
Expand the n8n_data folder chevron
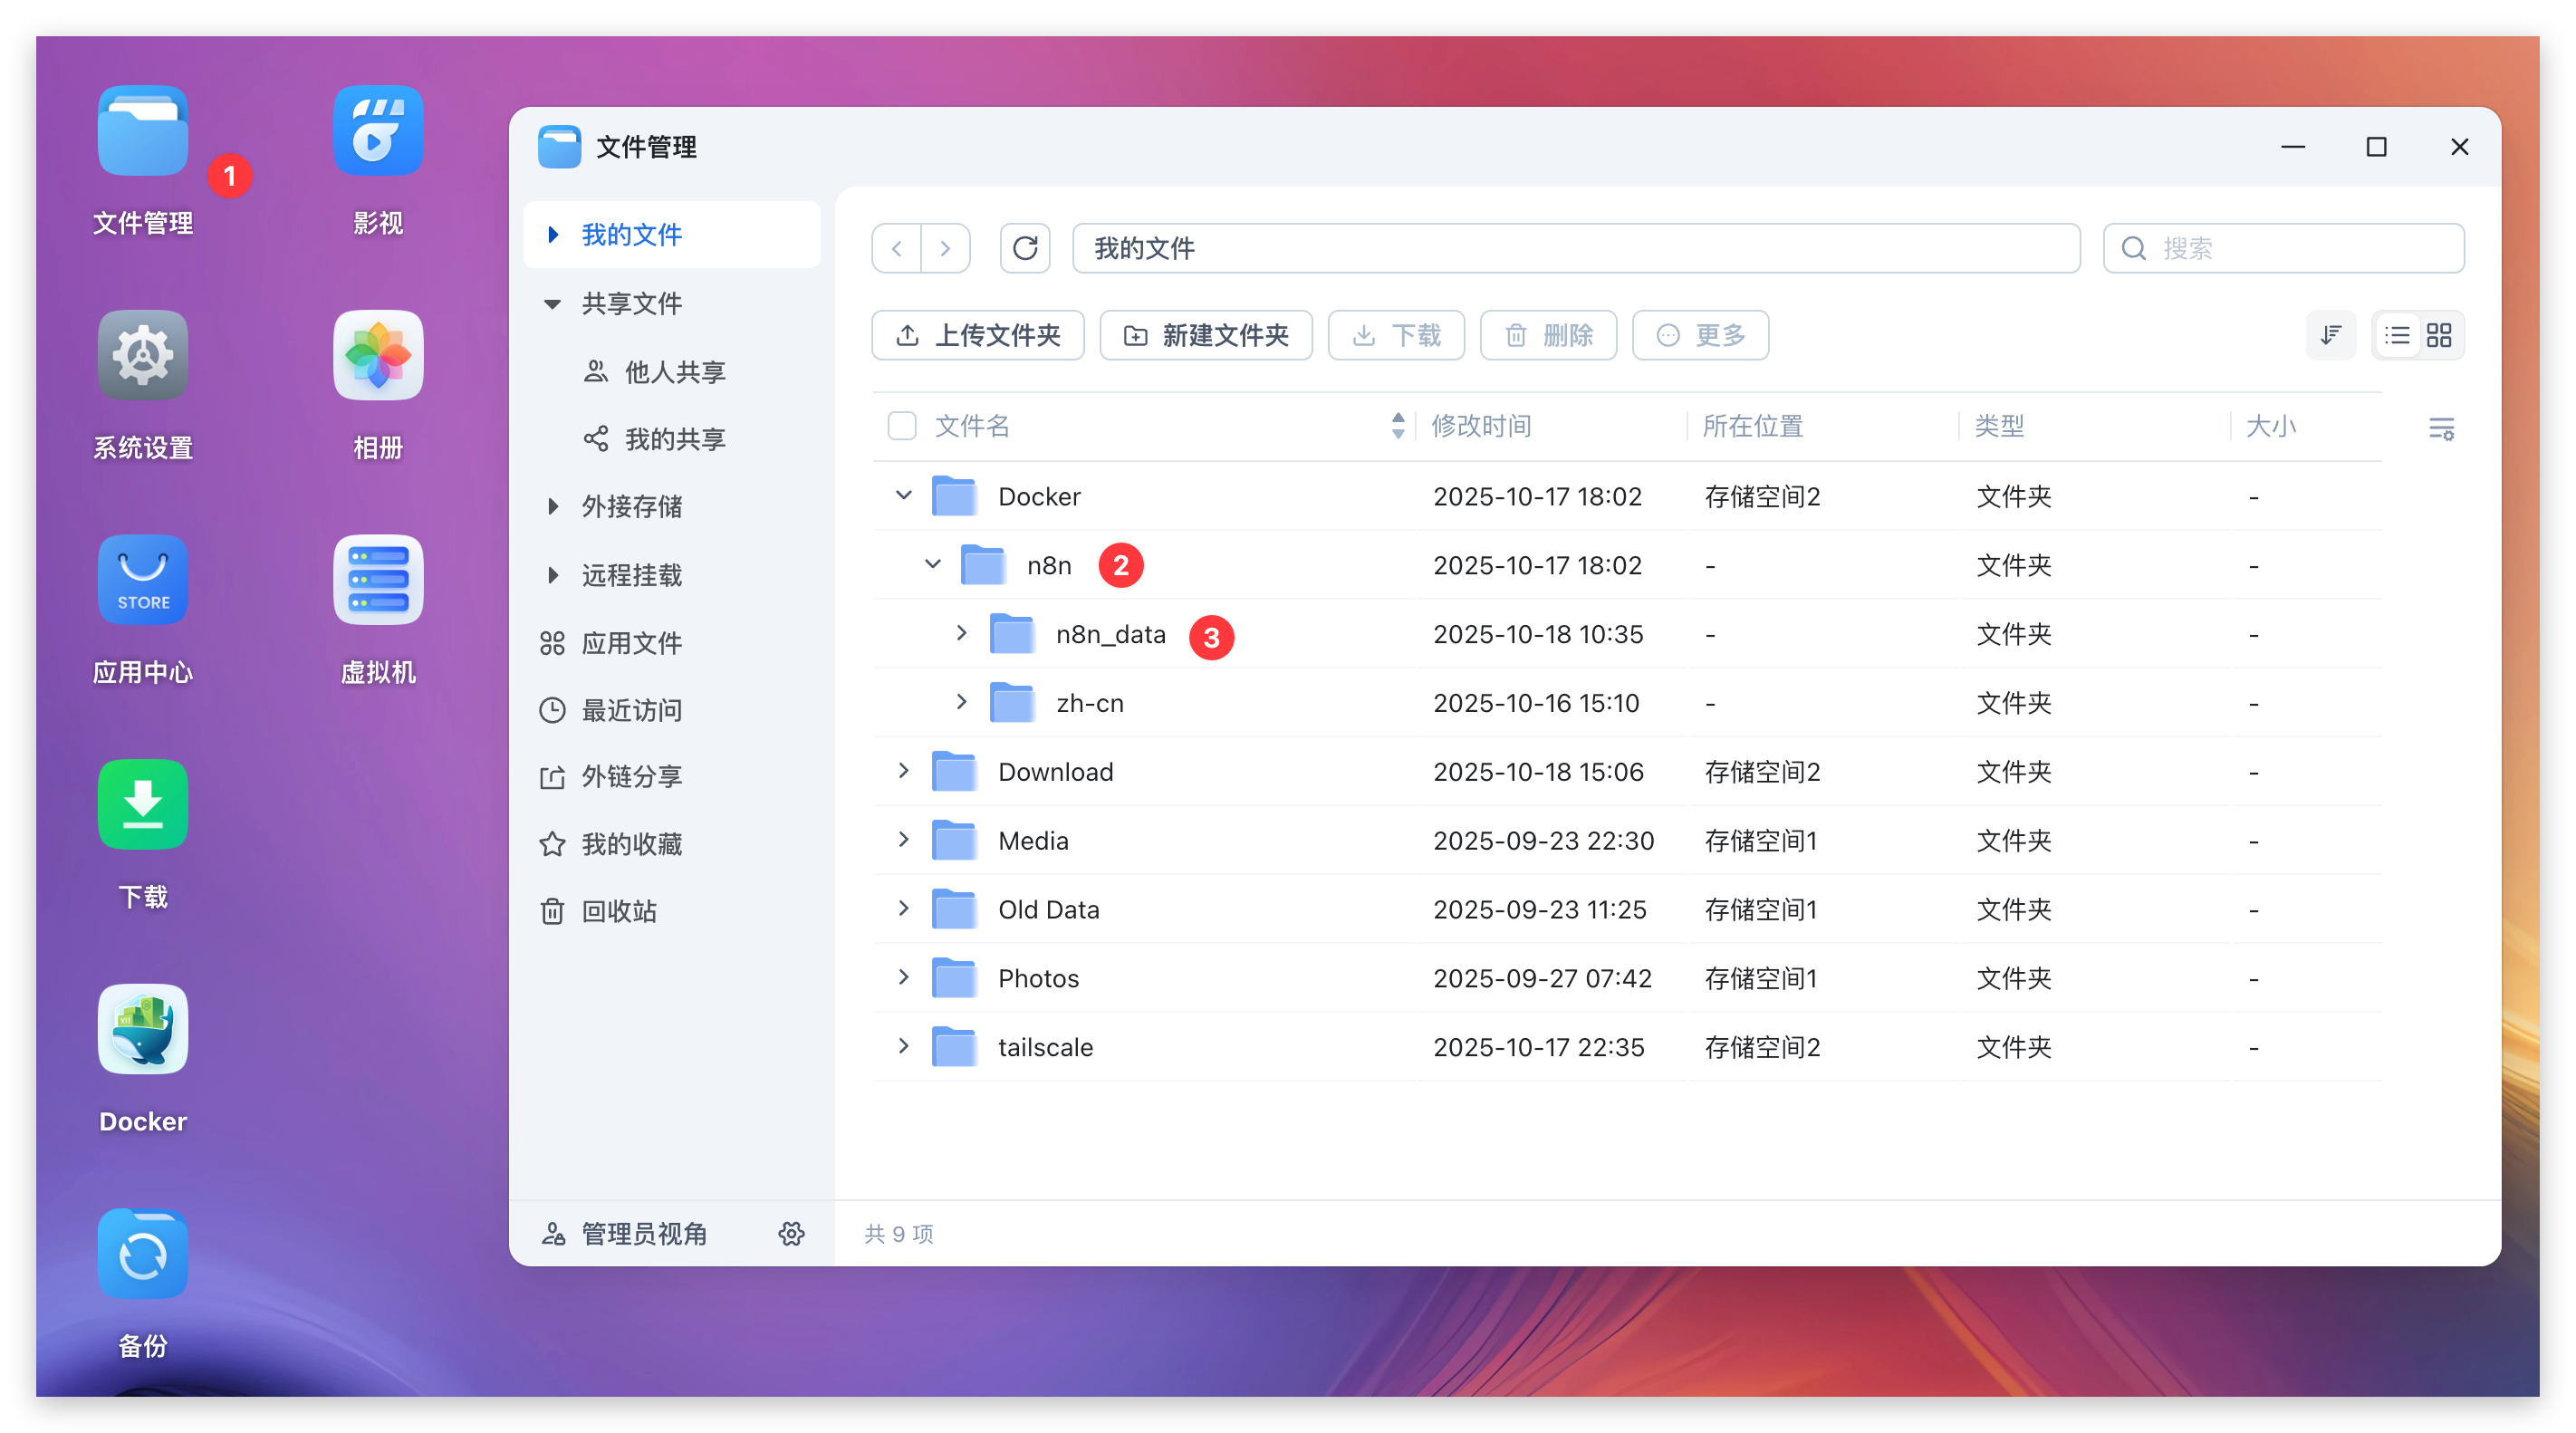tap(961, 634)
